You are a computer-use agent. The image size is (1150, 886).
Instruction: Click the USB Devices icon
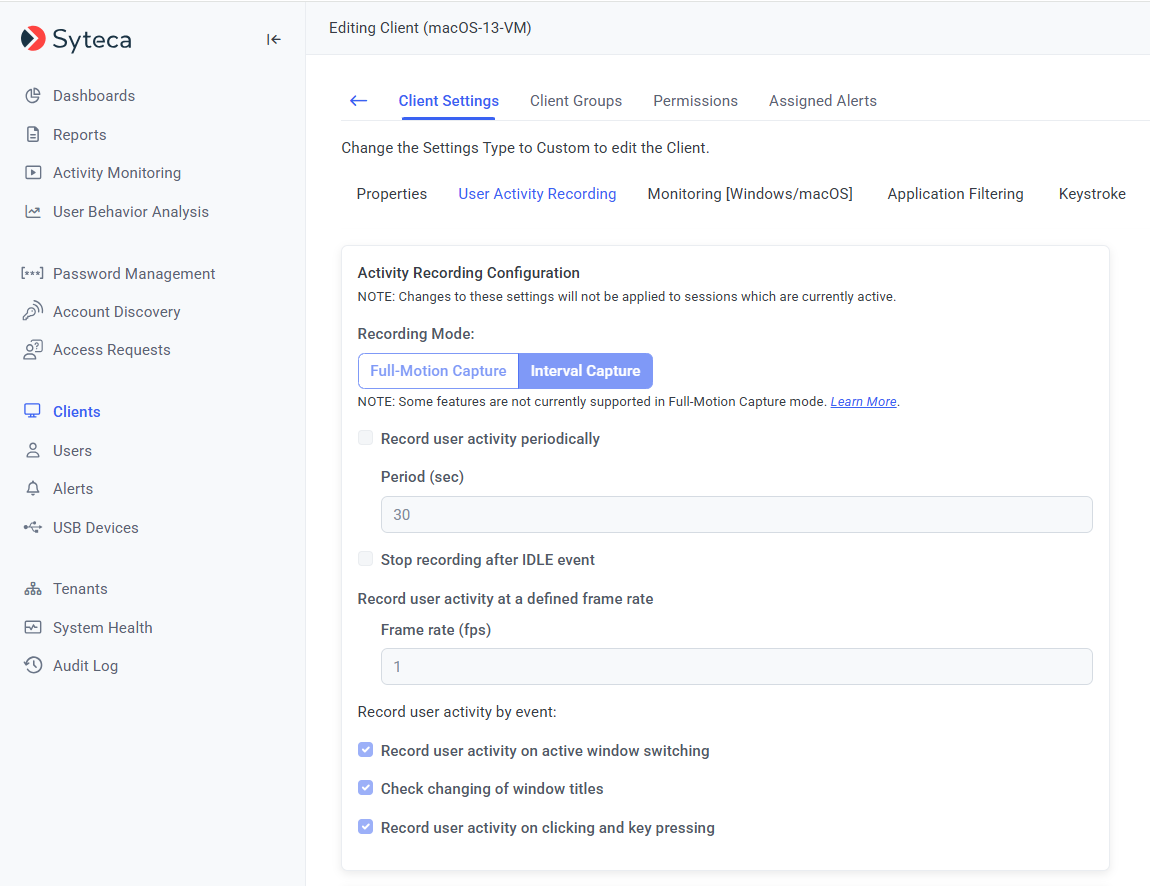click(x=33, y=528)
